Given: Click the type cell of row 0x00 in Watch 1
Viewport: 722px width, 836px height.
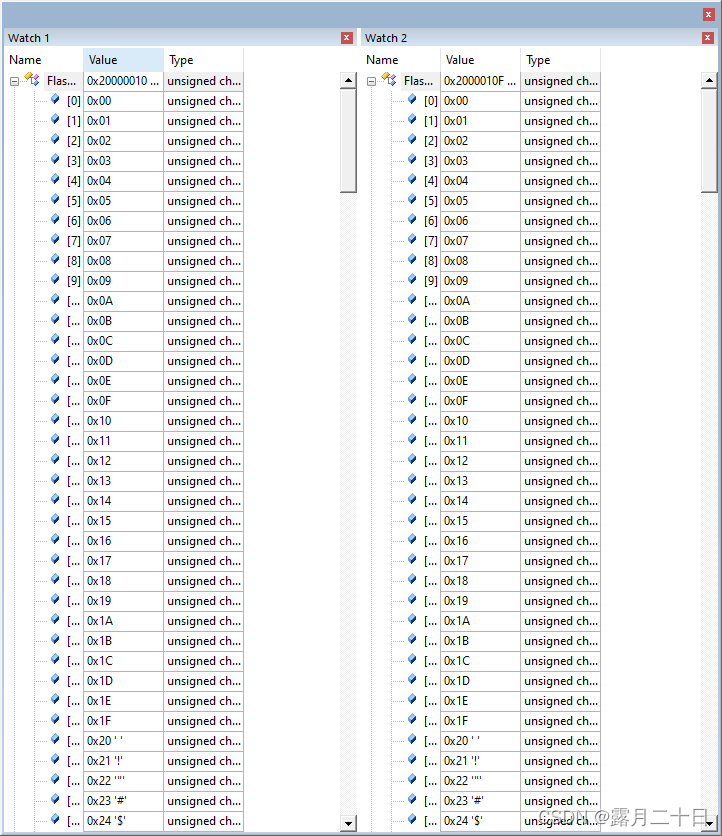Looking at the screenshot, I should (204, 101).
